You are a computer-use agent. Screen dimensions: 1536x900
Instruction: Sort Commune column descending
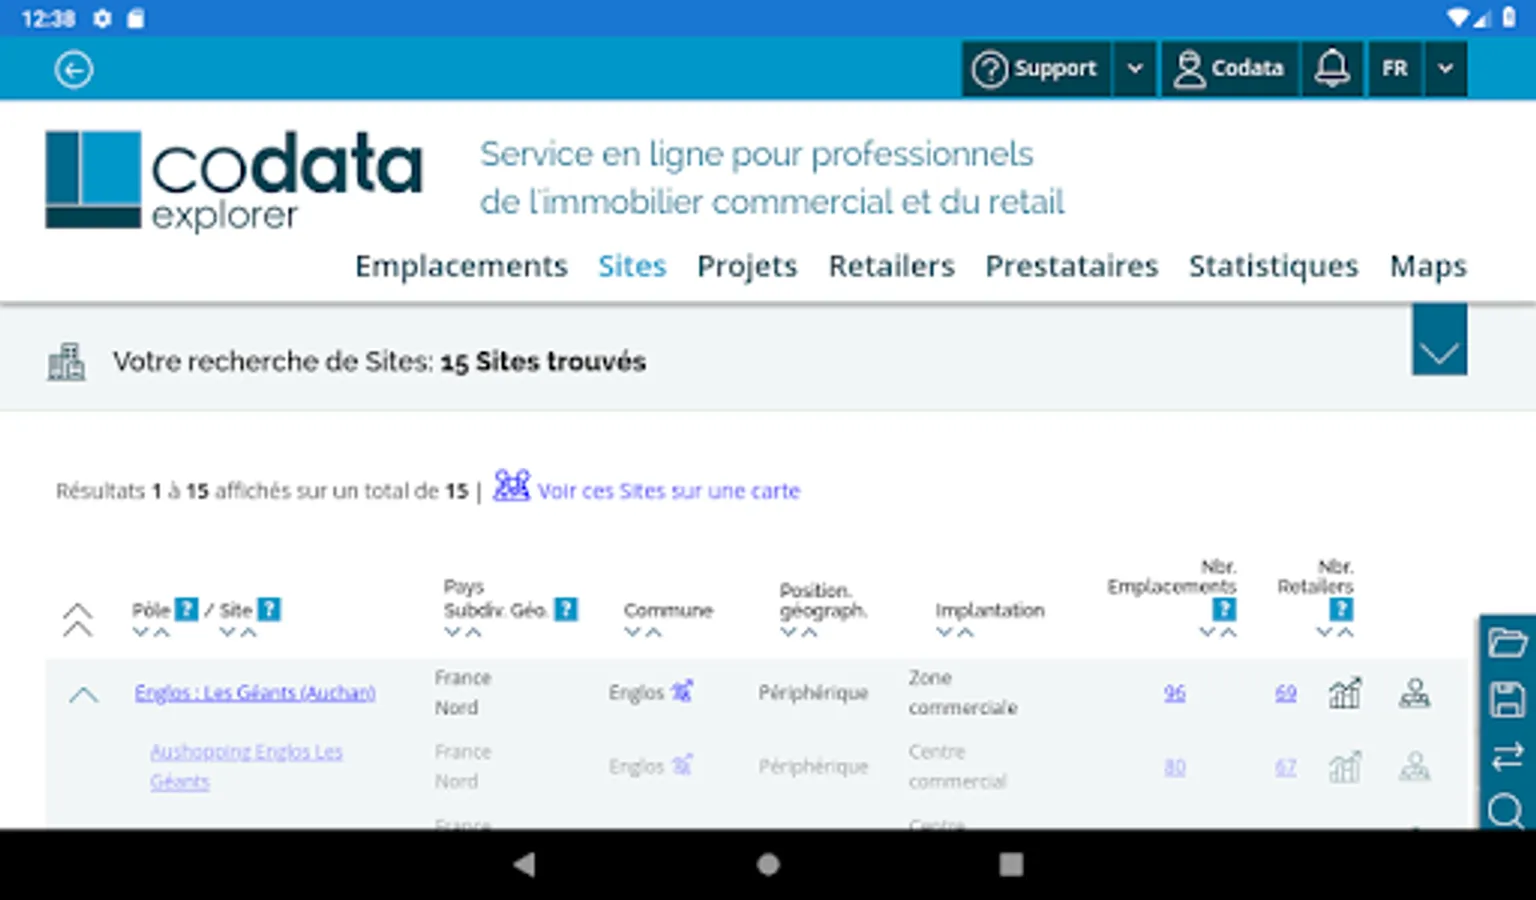[x=632, y=632]
